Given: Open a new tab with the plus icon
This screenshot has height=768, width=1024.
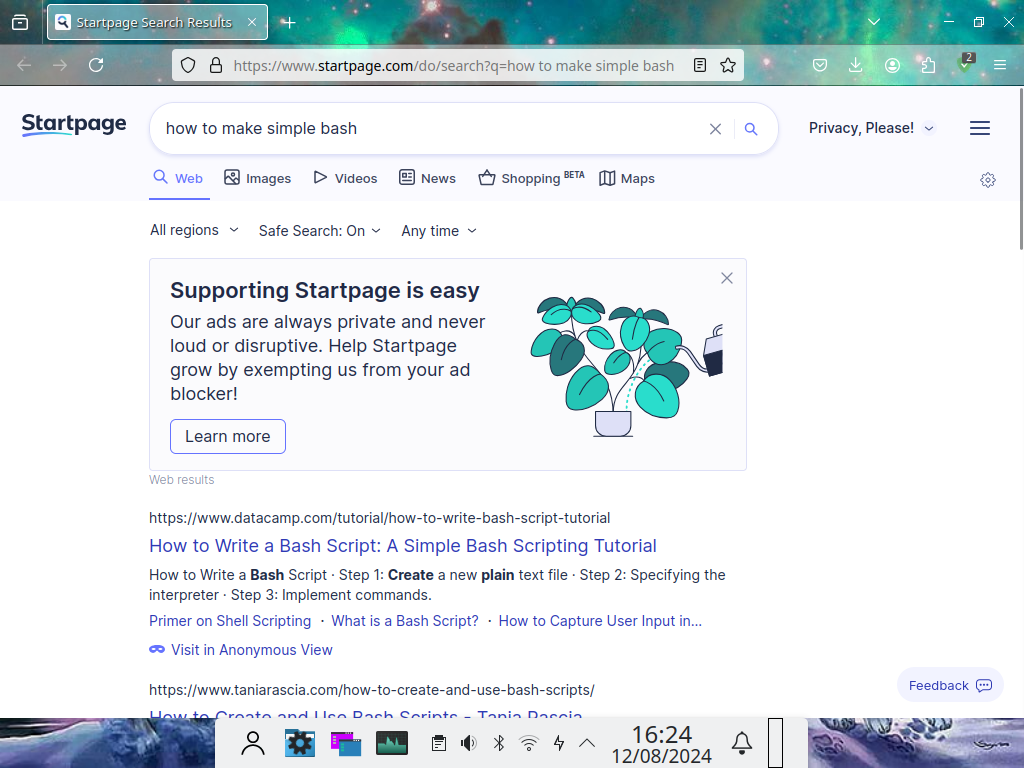Looking at the screenshot, I should [289, 23].
